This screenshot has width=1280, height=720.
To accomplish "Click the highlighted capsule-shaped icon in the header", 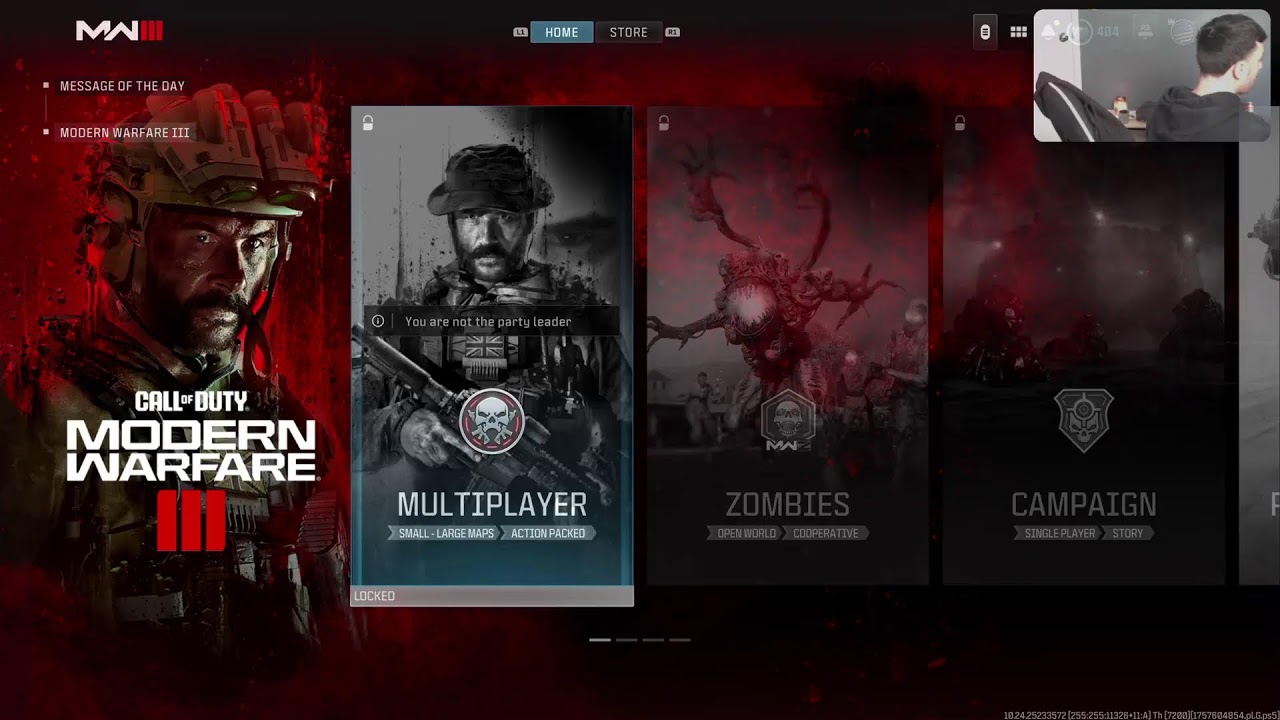I will (985, 32).
